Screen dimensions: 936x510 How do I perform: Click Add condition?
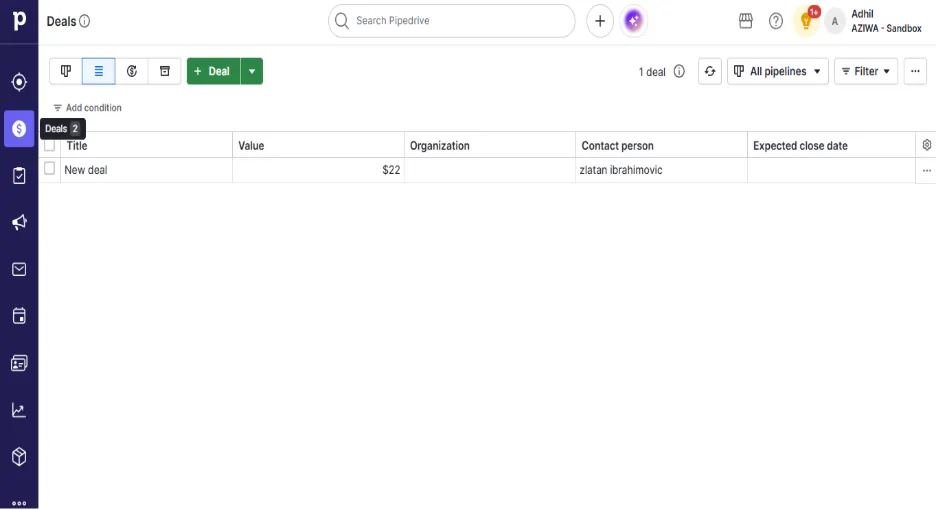87,107
